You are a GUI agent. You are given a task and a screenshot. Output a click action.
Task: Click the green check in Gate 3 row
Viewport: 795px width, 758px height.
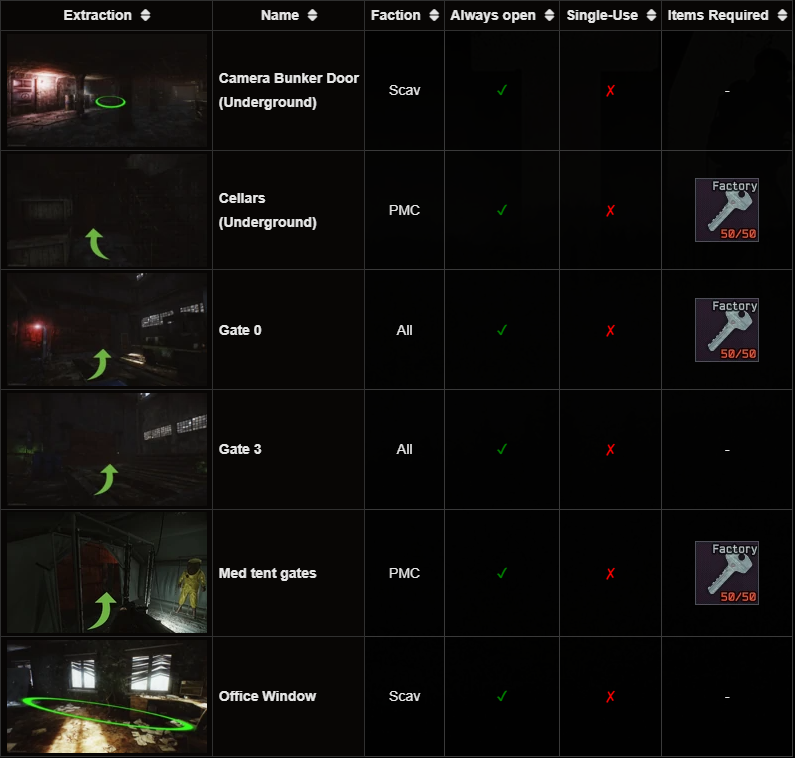502,449
